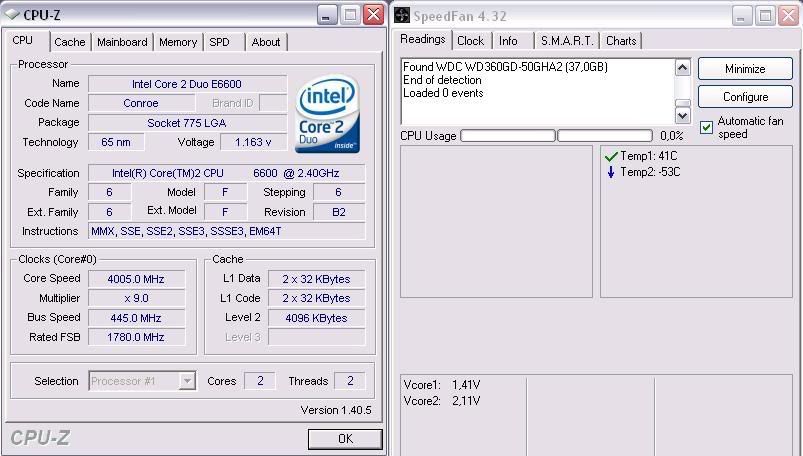Image resolution: width=803 pixels, height=456 pixels.
Task: Click the second CPU Usage progress bar
Action: tap(605, 136)
